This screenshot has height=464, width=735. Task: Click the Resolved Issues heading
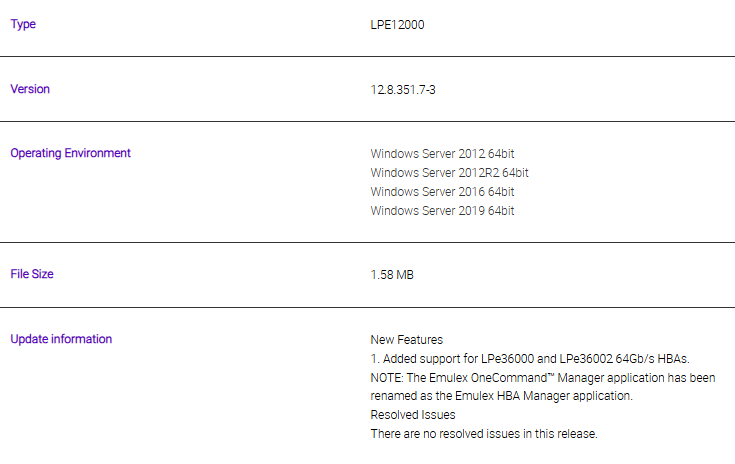413,415
